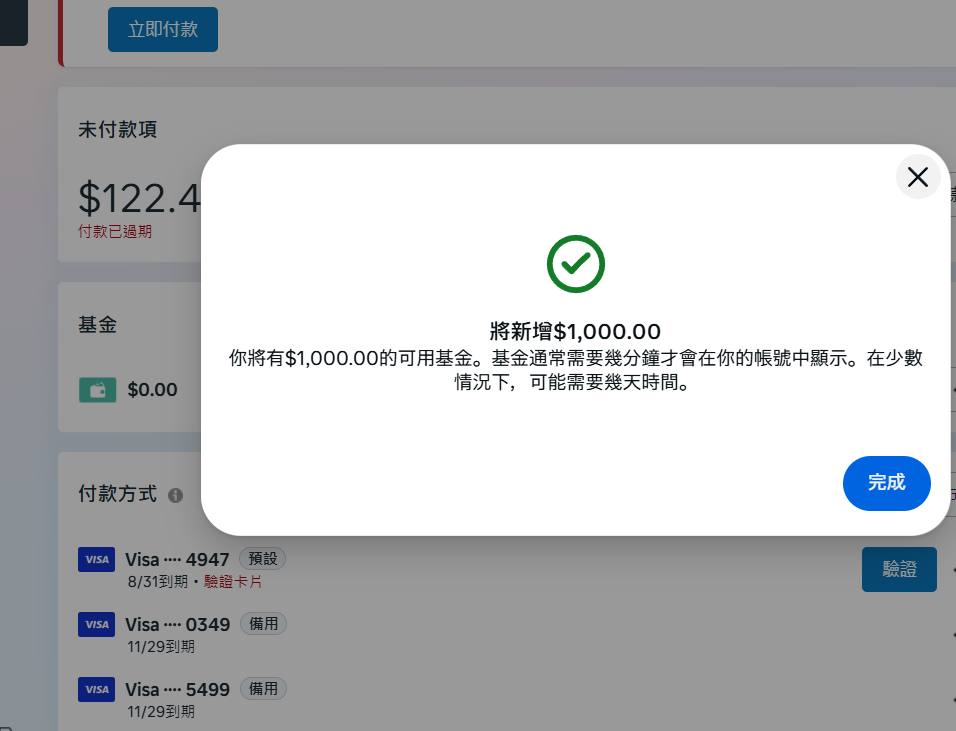
Task: Click the 備用 badge next to Visa 0349
Action: pos(263,624)
